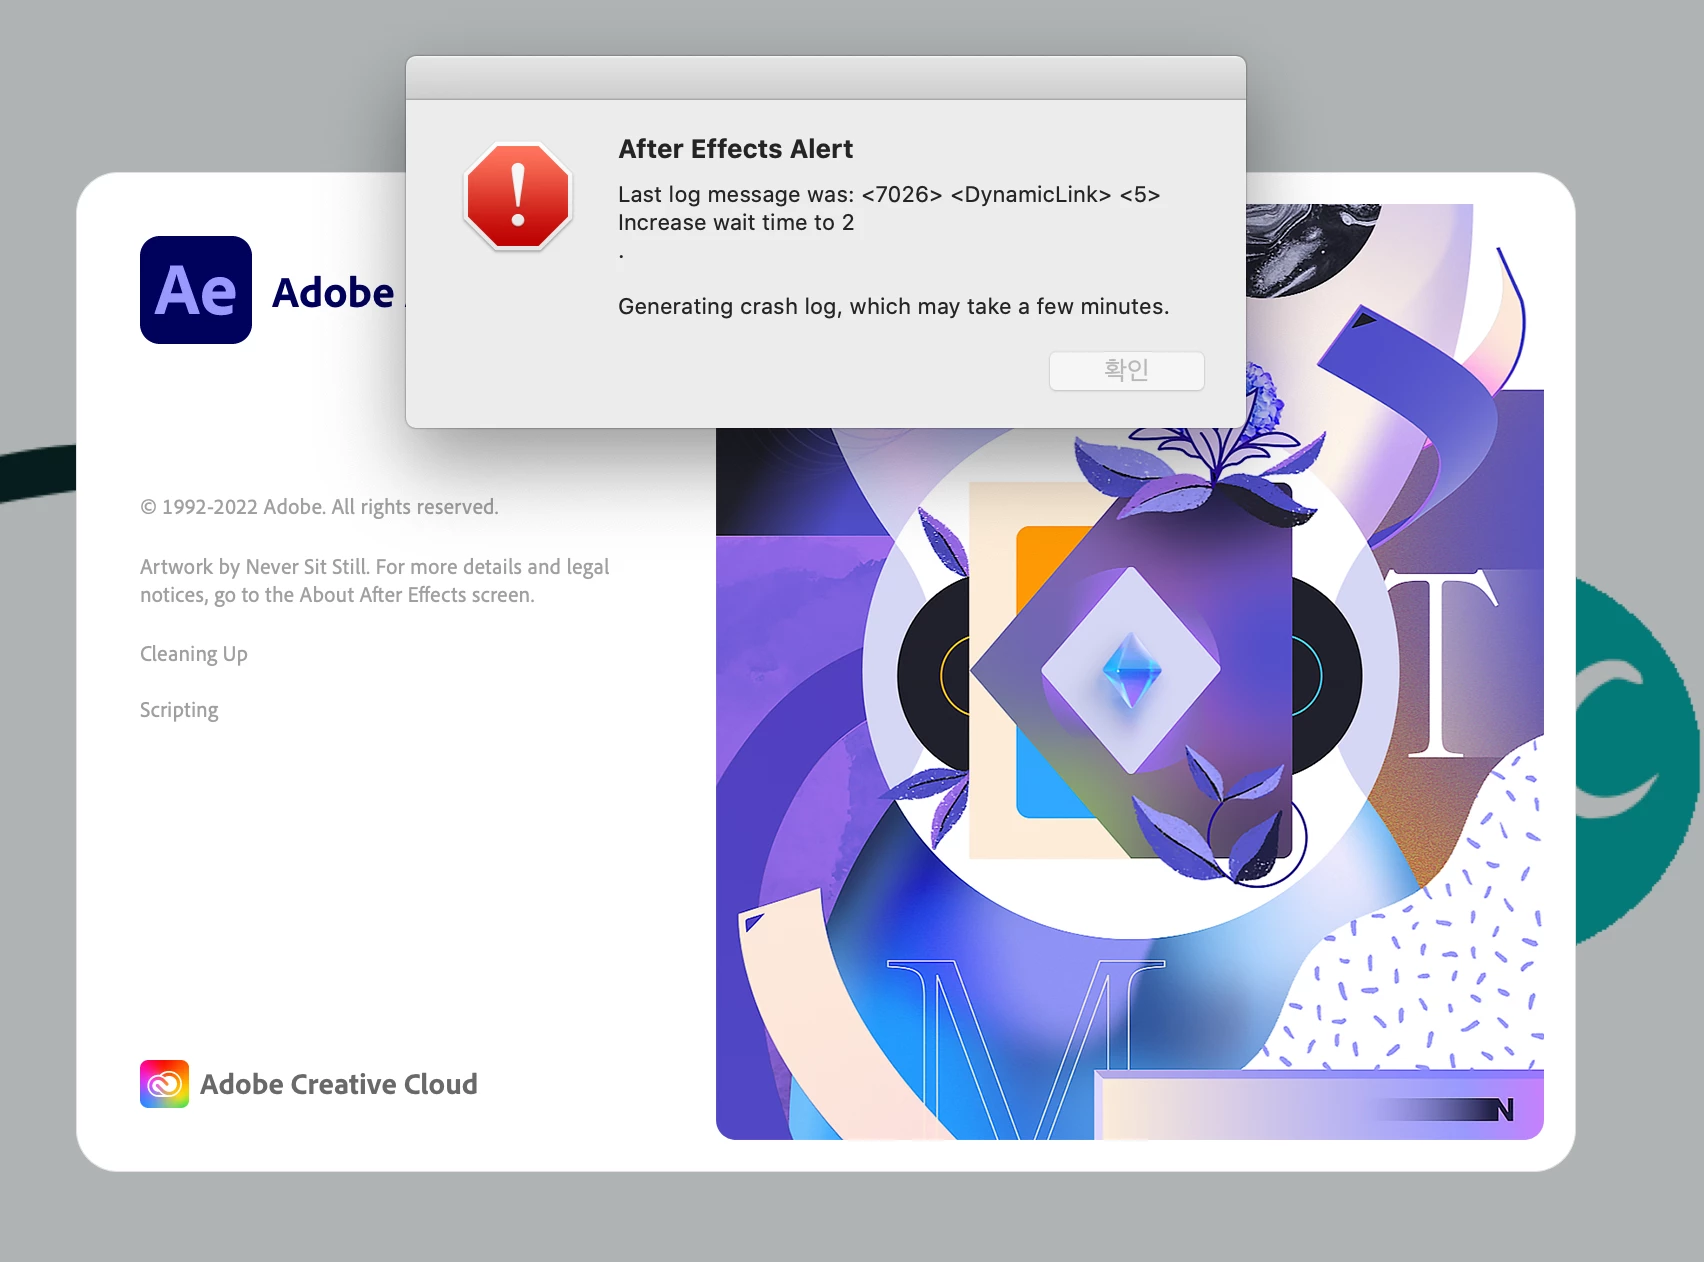
Task: Click the After Effects Alert heading
Action: pyautogui.click(x=736, y=149)
